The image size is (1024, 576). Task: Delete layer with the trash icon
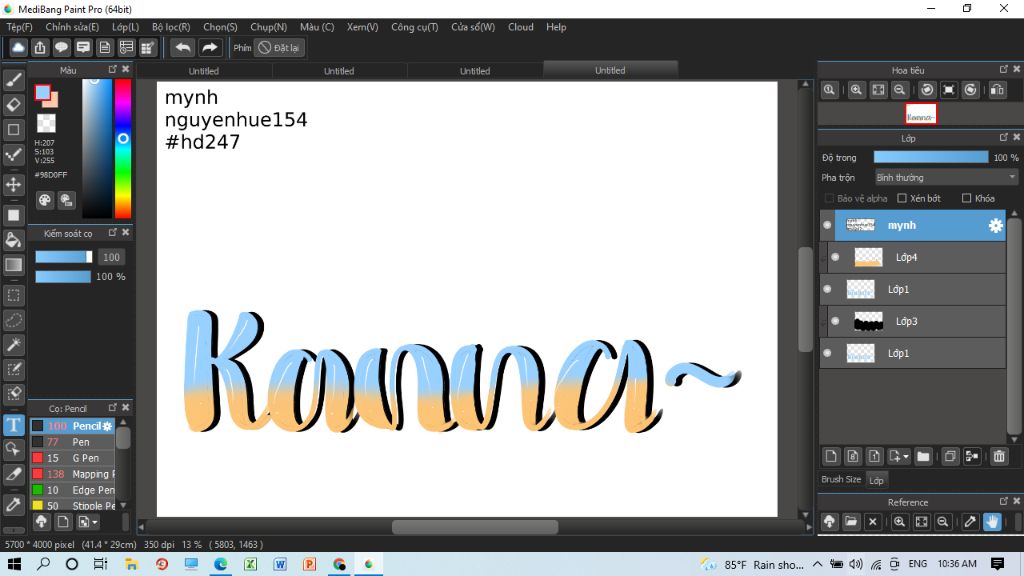coord(999,456)
